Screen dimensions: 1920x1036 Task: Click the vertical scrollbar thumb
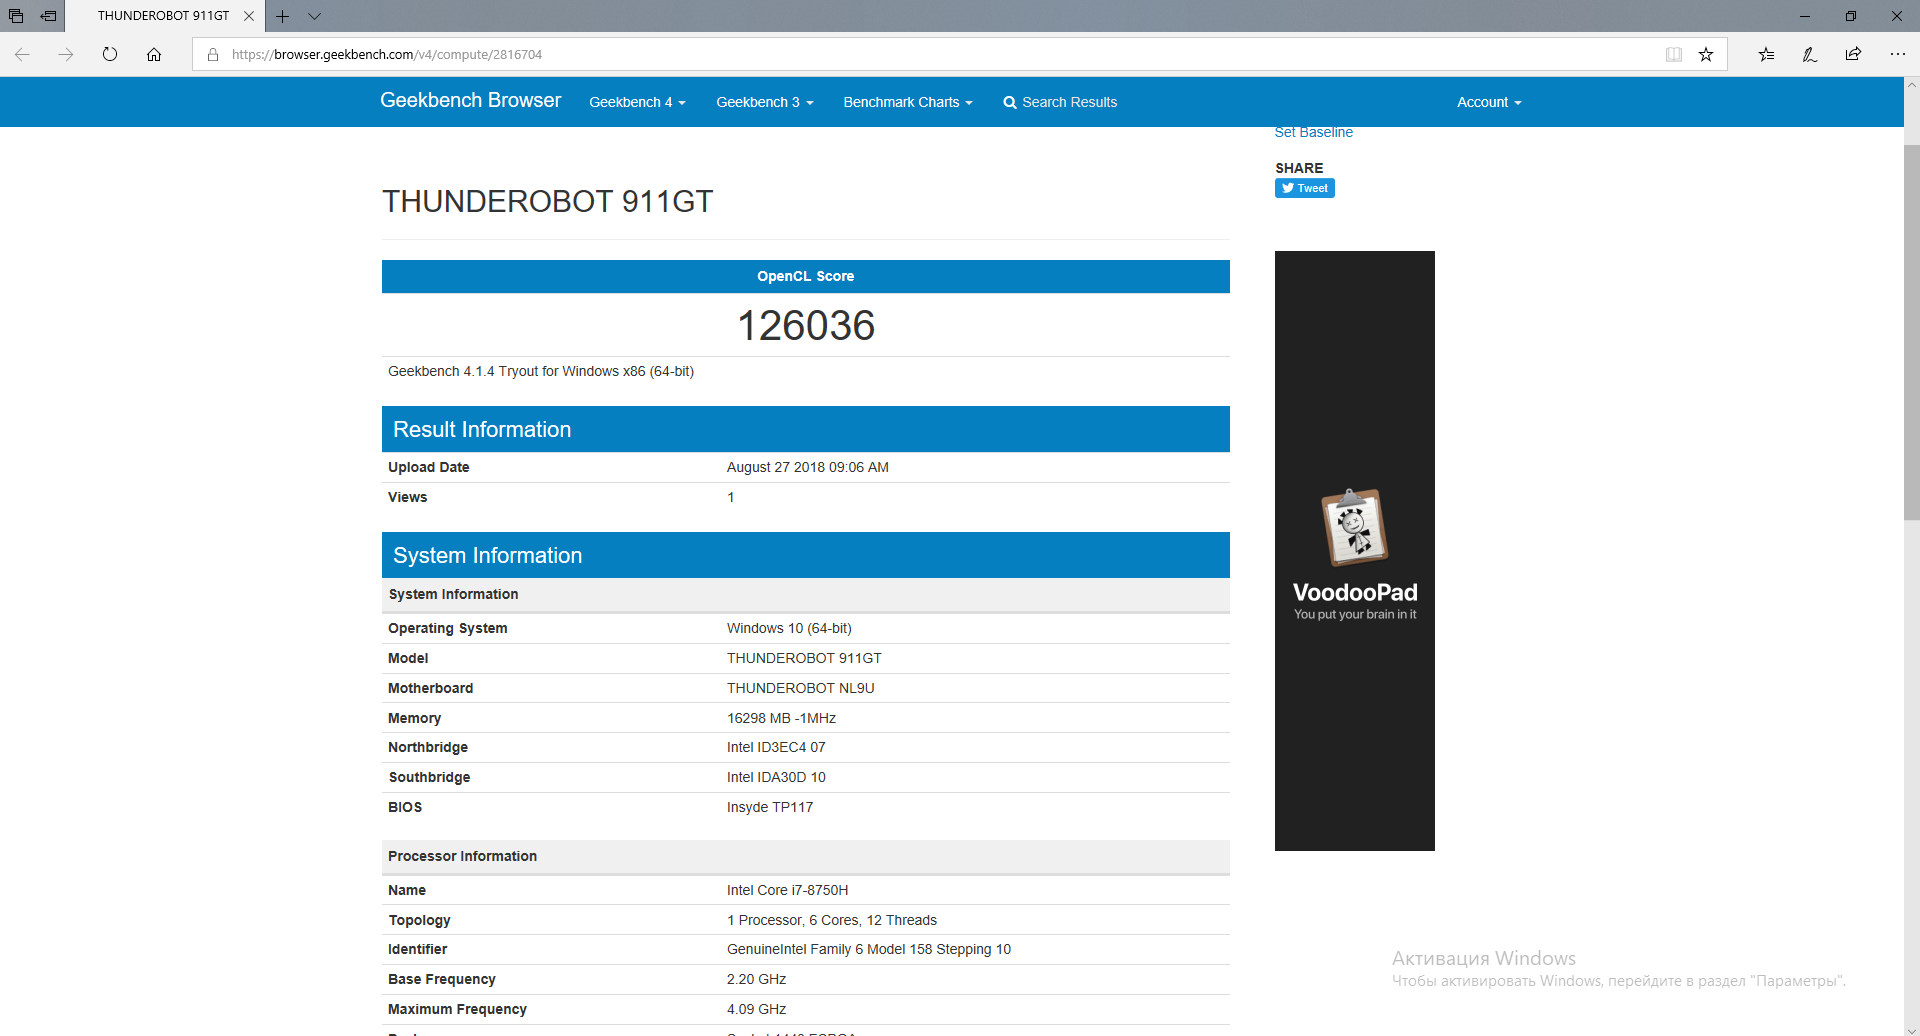(x=1911, y=332)
